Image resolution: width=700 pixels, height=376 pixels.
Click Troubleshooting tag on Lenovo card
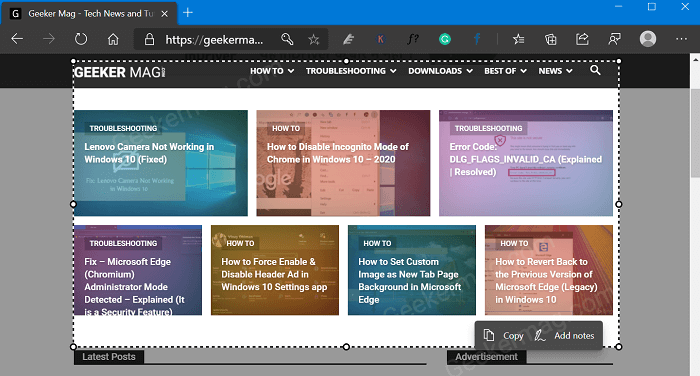[123, 128]
